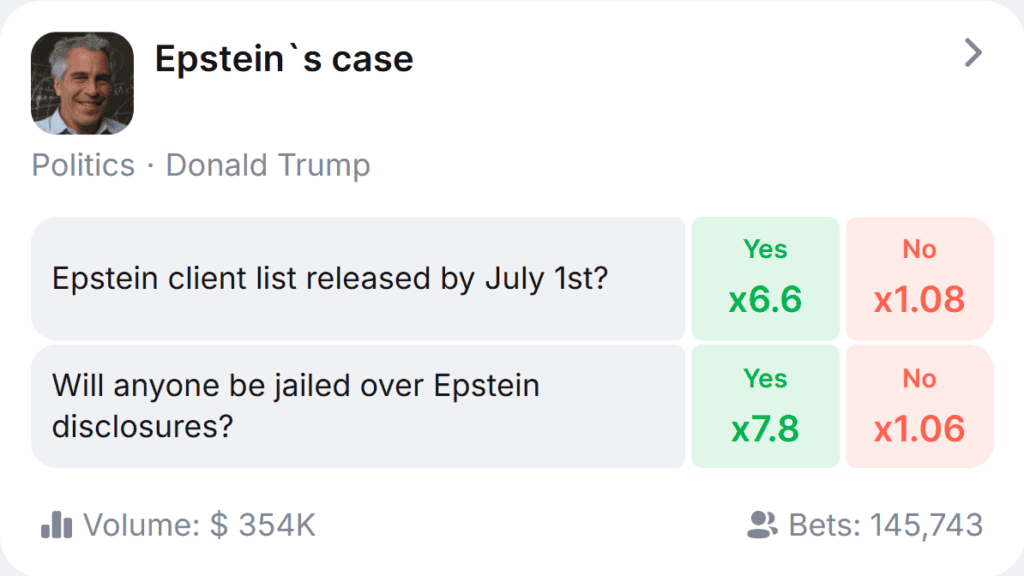Click the volume bar chart icon

coord(57,524)
